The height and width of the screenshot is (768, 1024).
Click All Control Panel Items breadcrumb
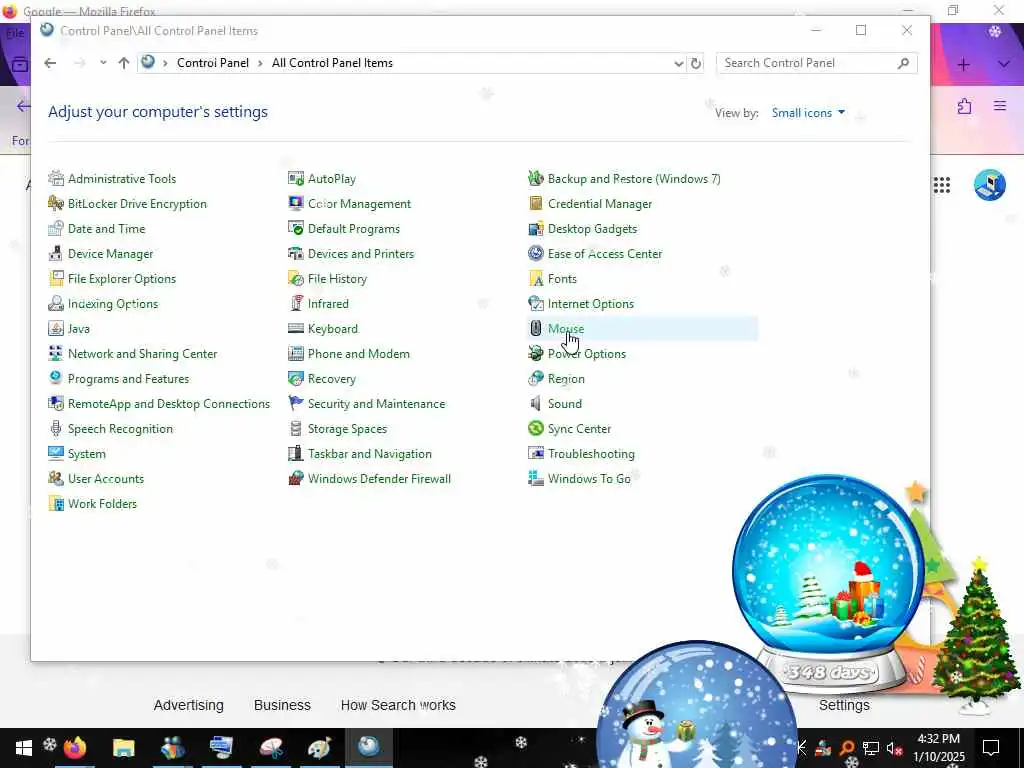click(x=332, y=63)
